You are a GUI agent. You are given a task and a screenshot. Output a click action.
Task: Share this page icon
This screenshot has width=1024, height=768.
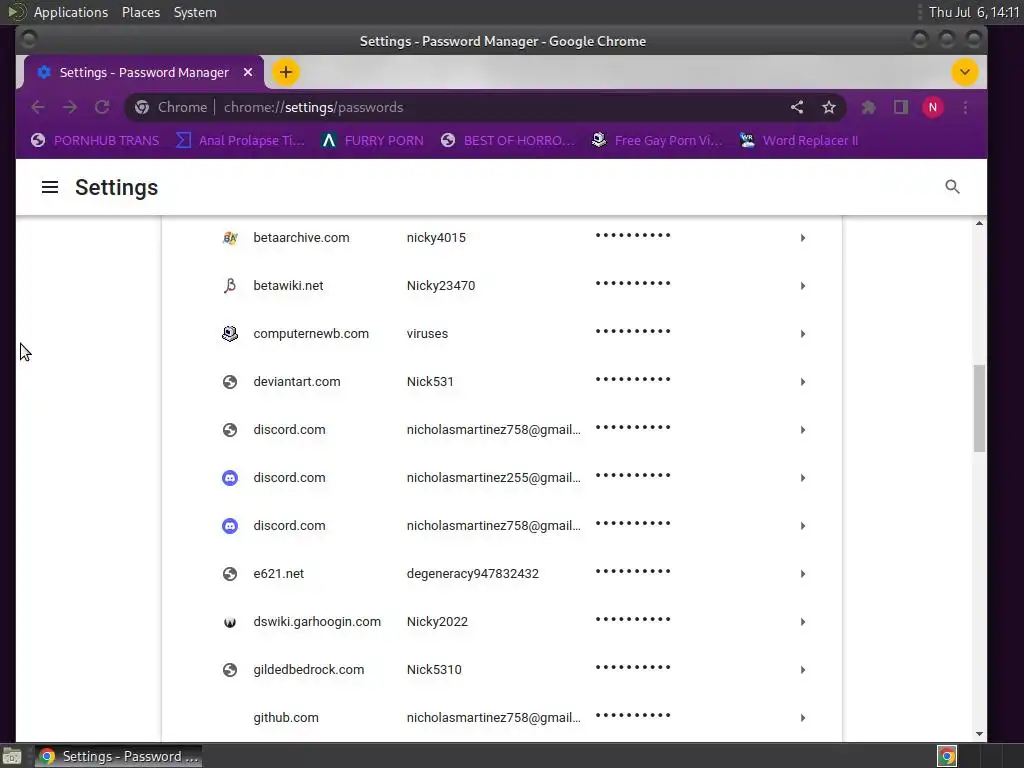point(797,107)
